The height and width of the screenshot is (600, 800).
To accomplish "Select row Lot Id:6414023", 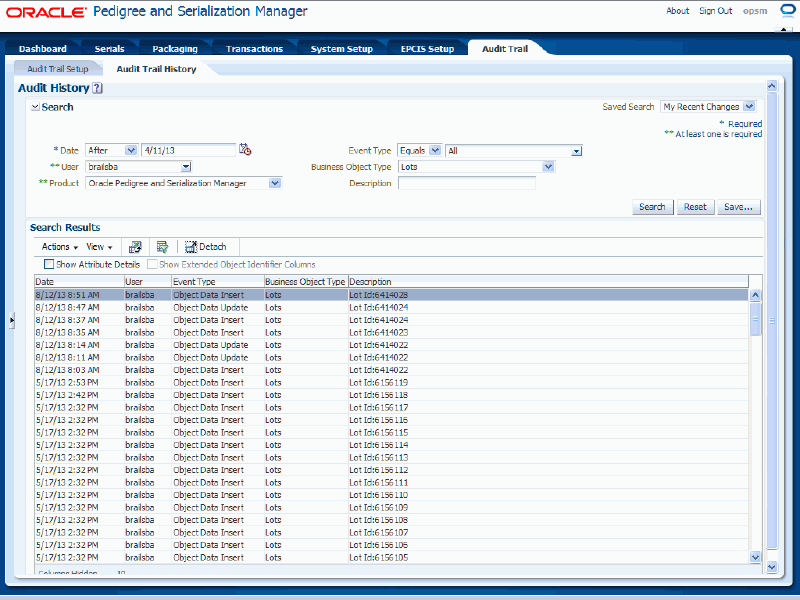I will (391, 333).
